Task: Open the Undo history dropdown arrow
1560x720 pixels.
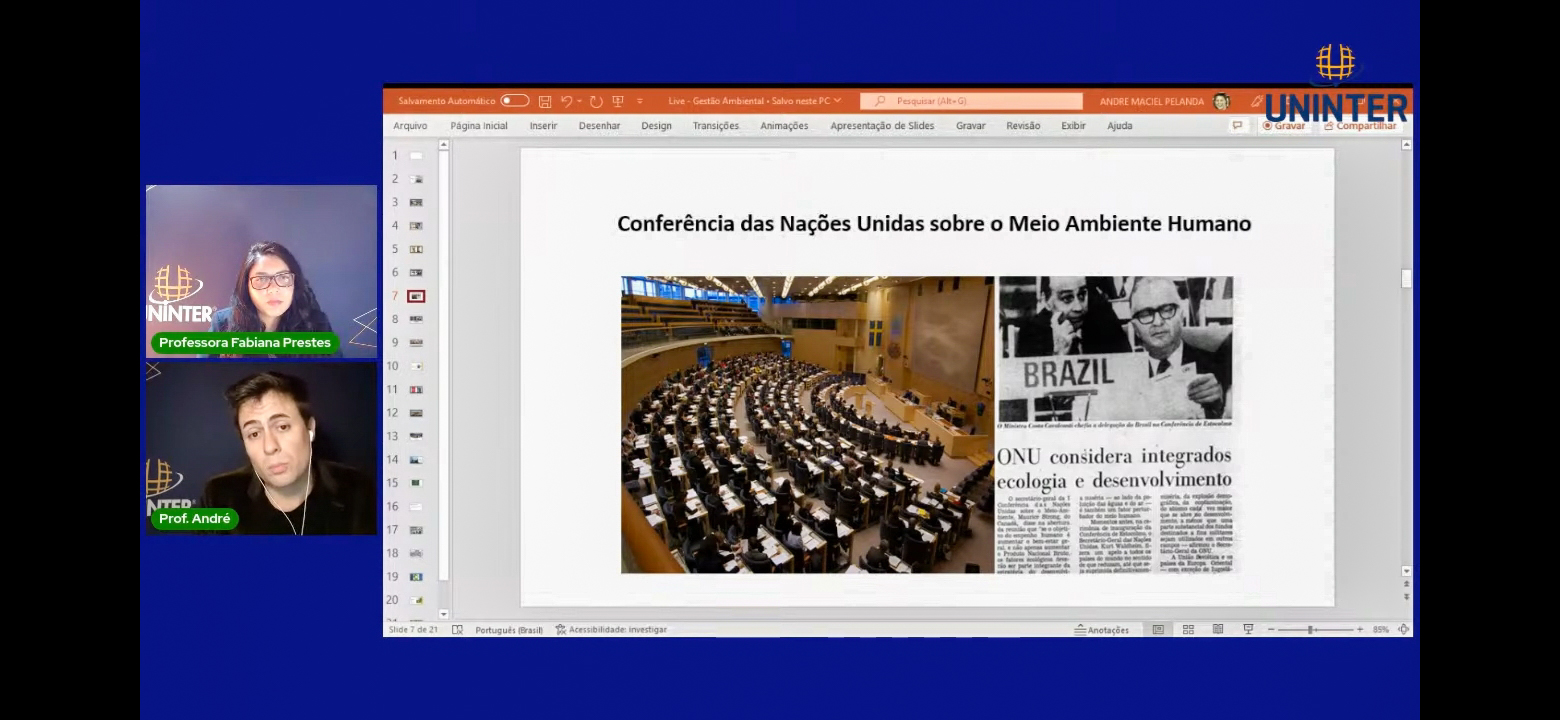Action: 579,101
